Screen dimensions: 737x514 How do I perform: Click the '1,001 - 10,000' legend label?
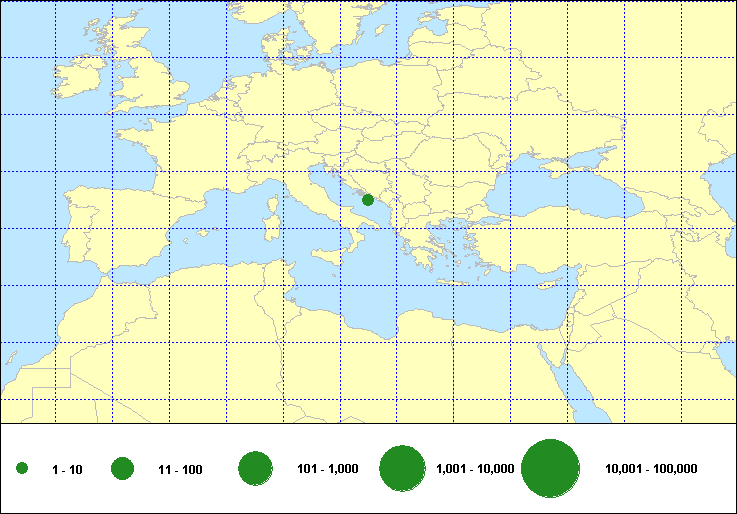click(x=475, y=469)
